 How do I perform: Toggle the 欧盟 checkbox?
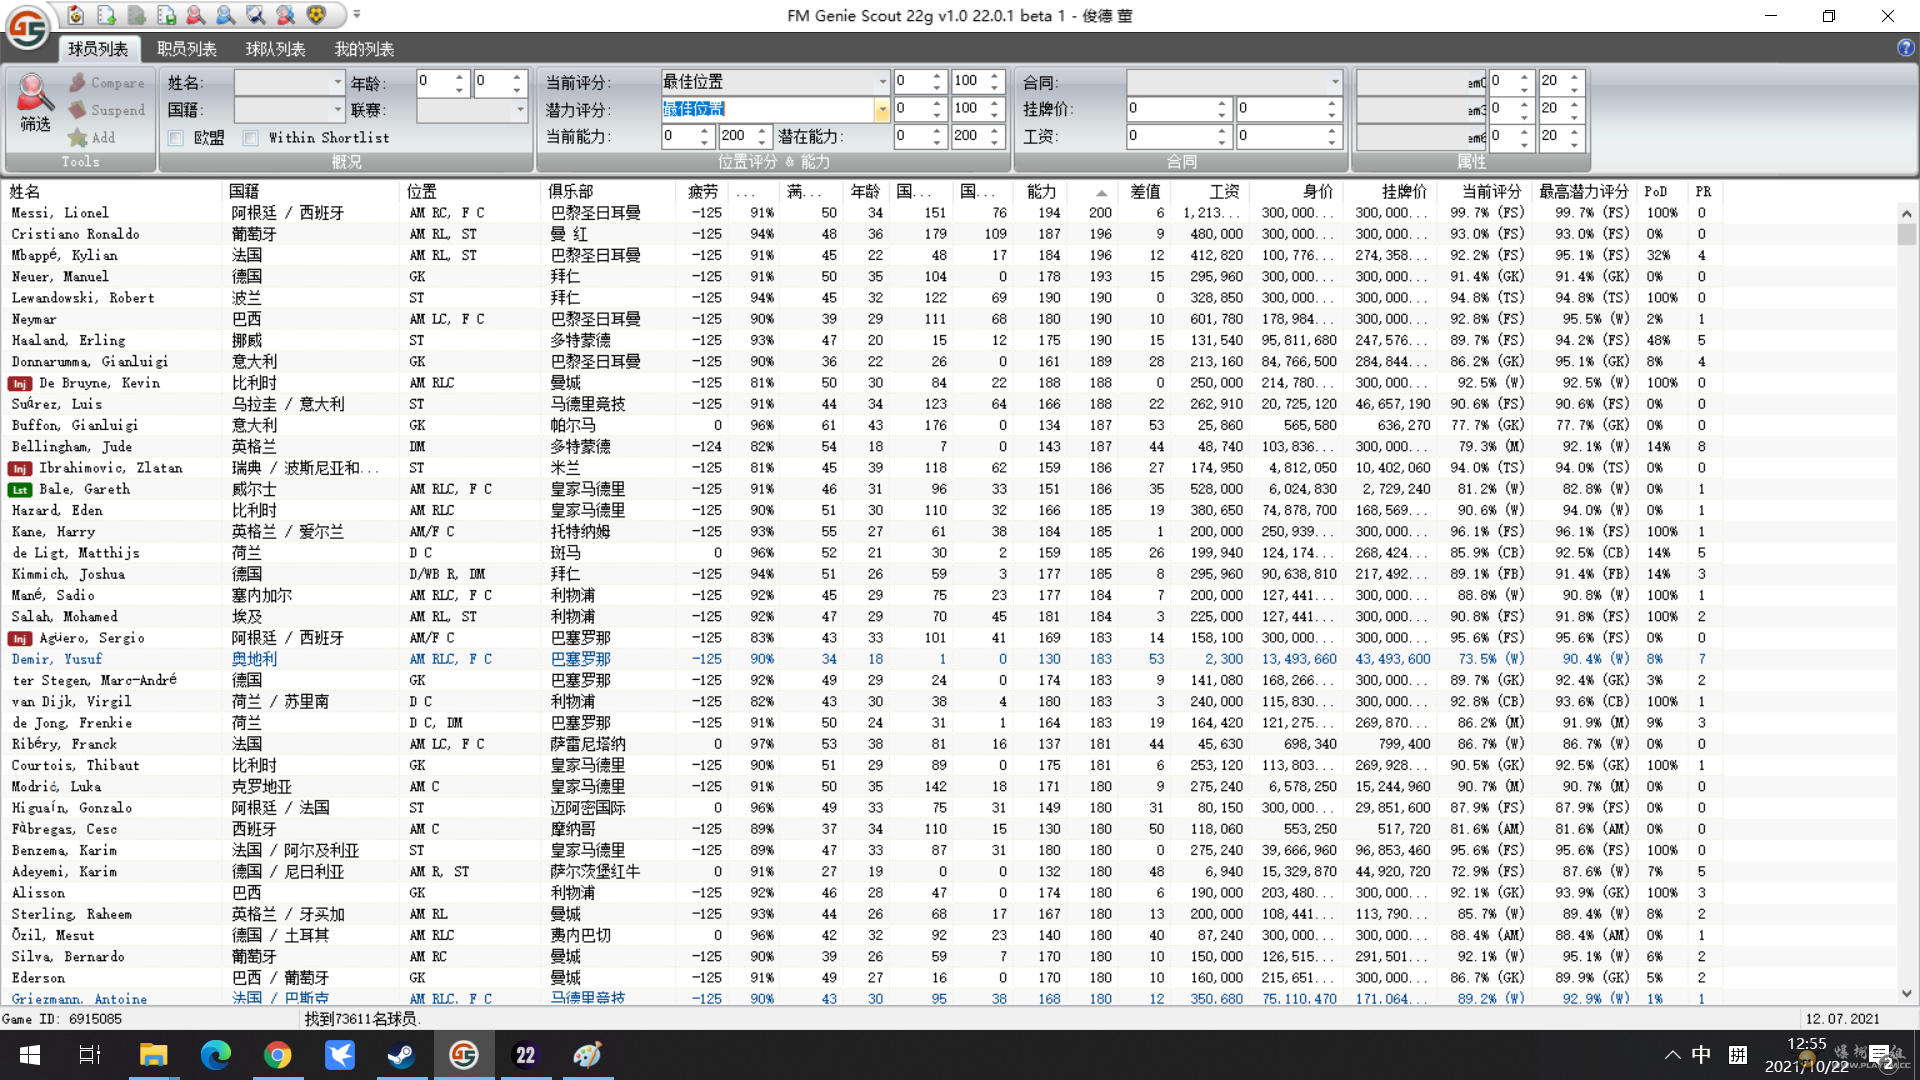176,138
